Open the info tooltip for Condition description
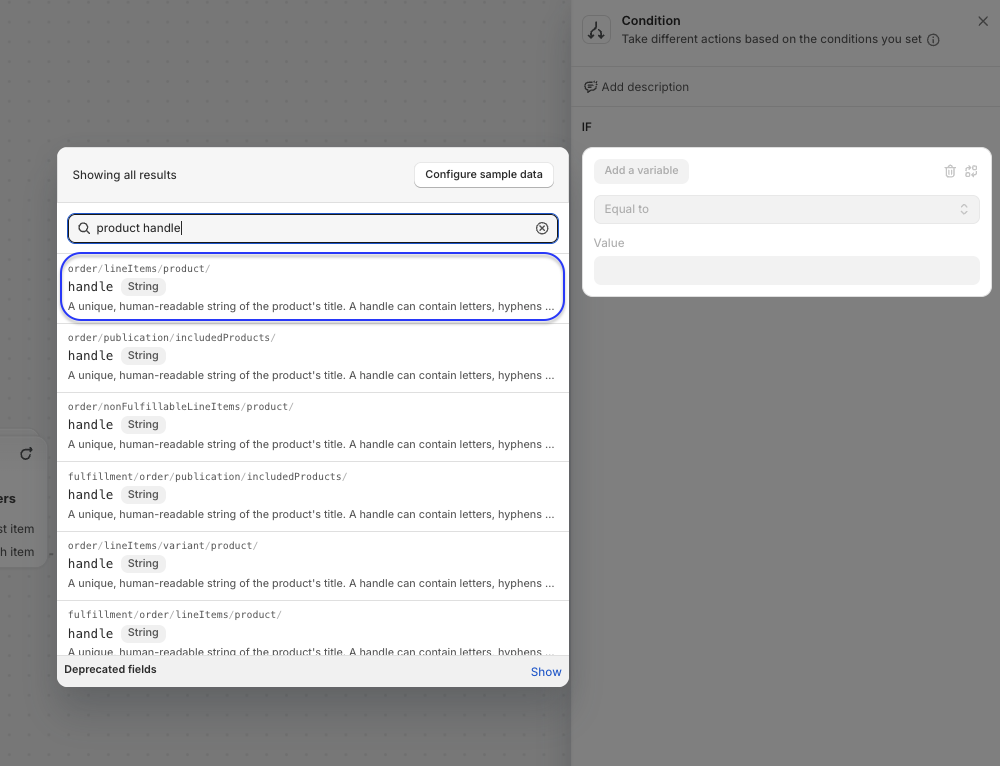 tap(933, 40)
